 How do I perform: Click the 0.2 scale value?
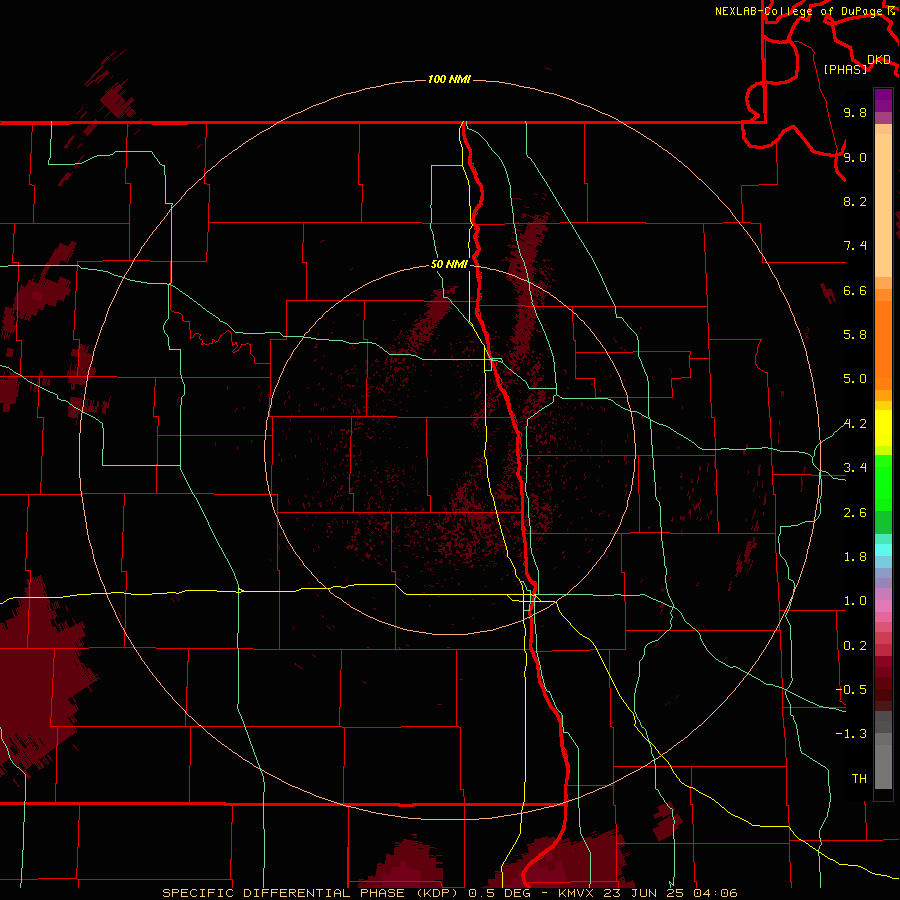click(855, 645)
